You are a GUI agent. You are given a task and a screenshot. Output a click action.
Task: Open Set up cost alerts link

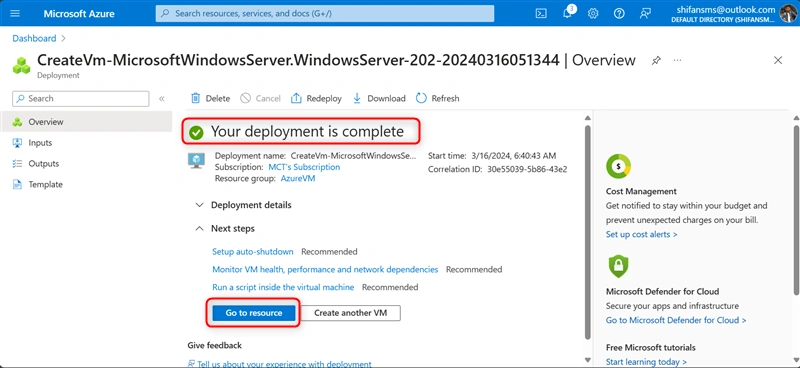point(642,234)
